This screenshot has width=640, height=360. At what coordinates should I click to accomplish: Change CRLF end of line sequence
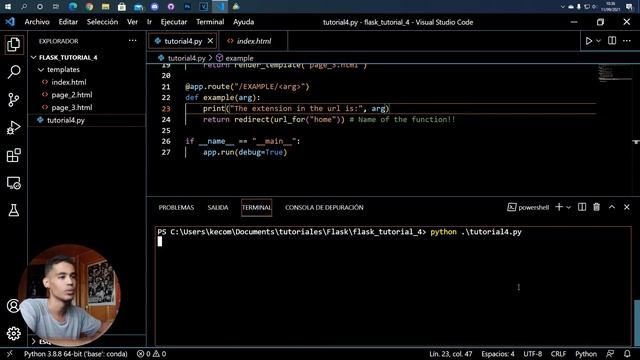pos(558,353)
